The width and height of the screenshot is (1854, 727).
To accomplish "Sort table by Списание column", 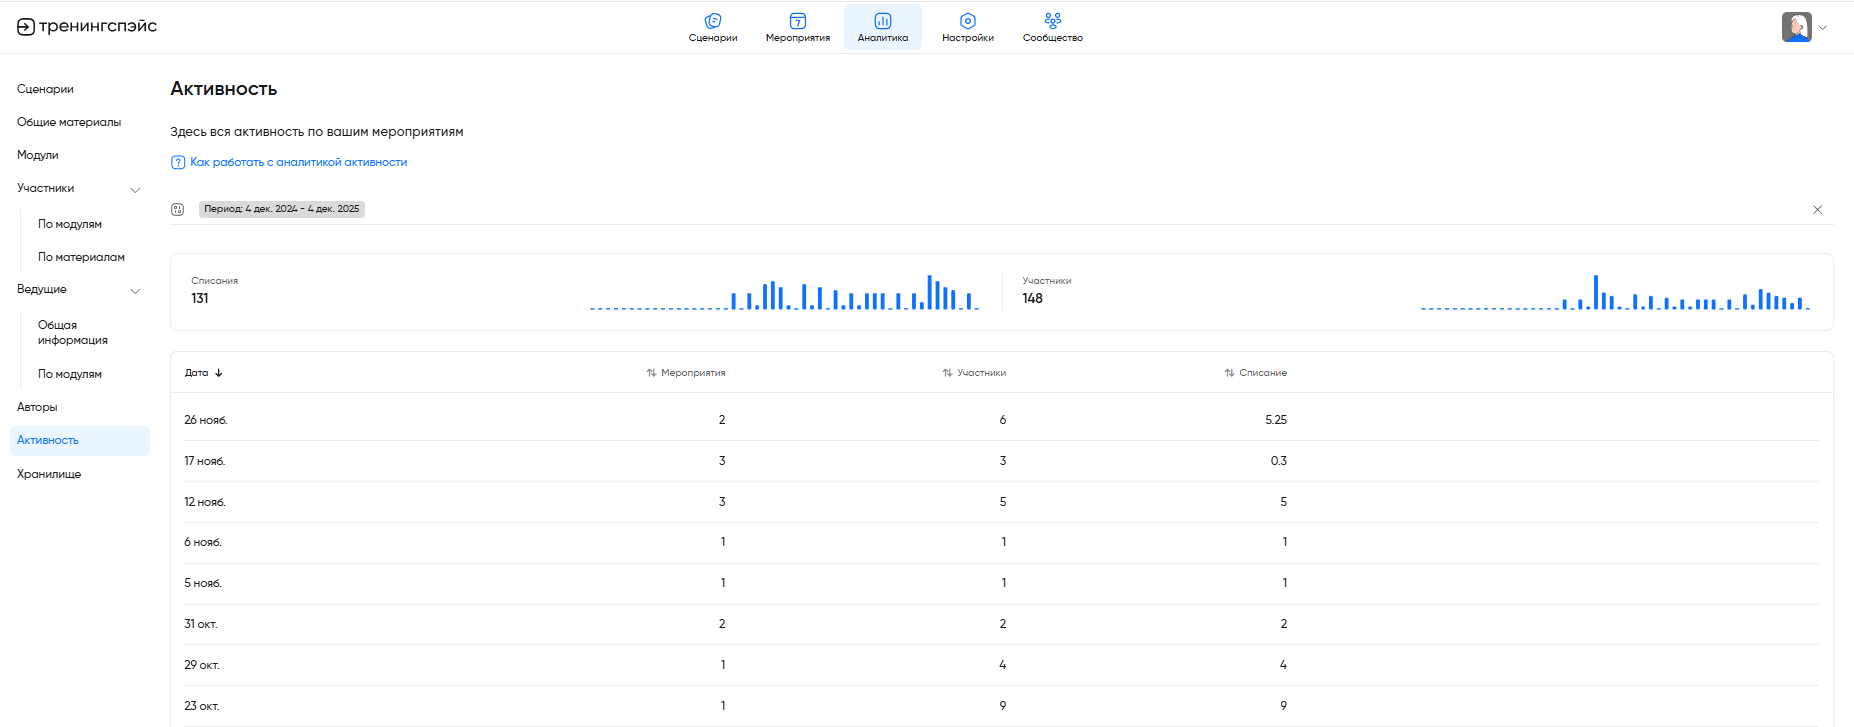I will 1256,373.
